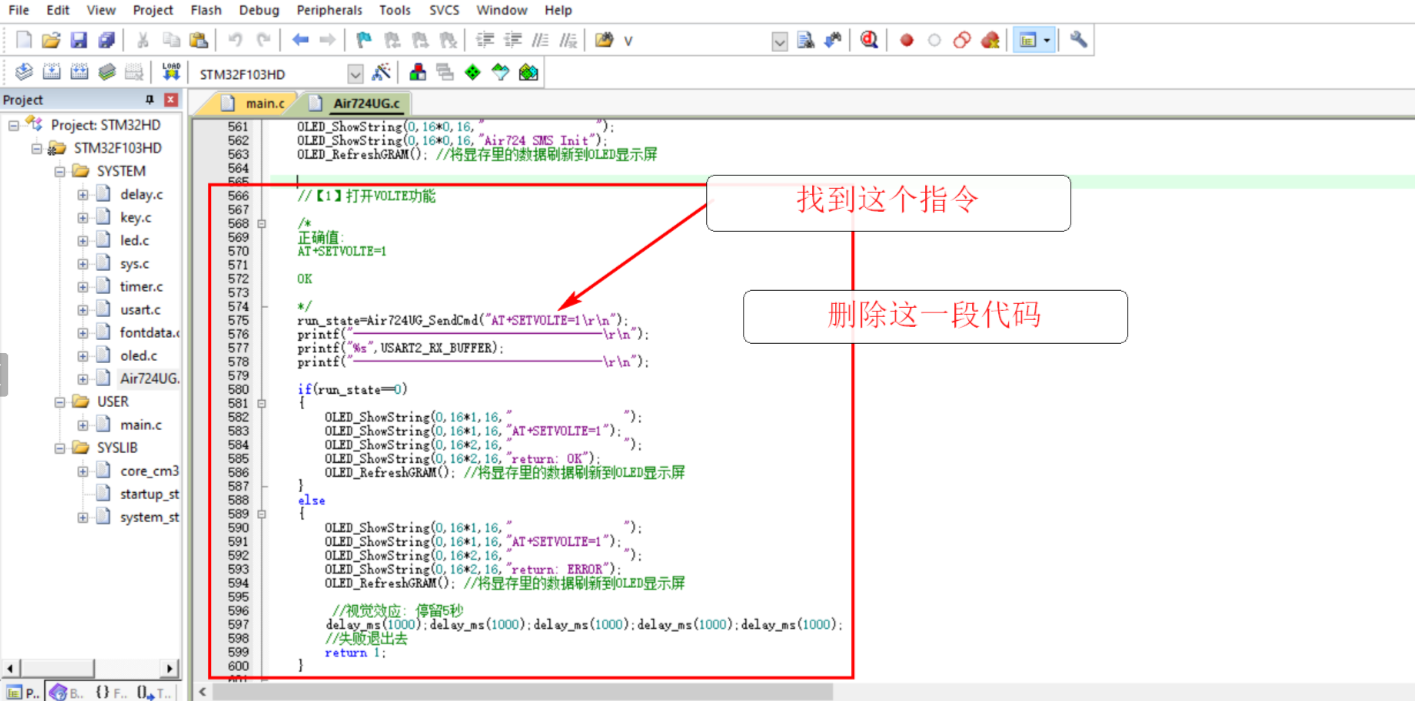The height and width of the screenshot is (701, 1415).
Task: Open the Project menu
Action: point(153,10)
